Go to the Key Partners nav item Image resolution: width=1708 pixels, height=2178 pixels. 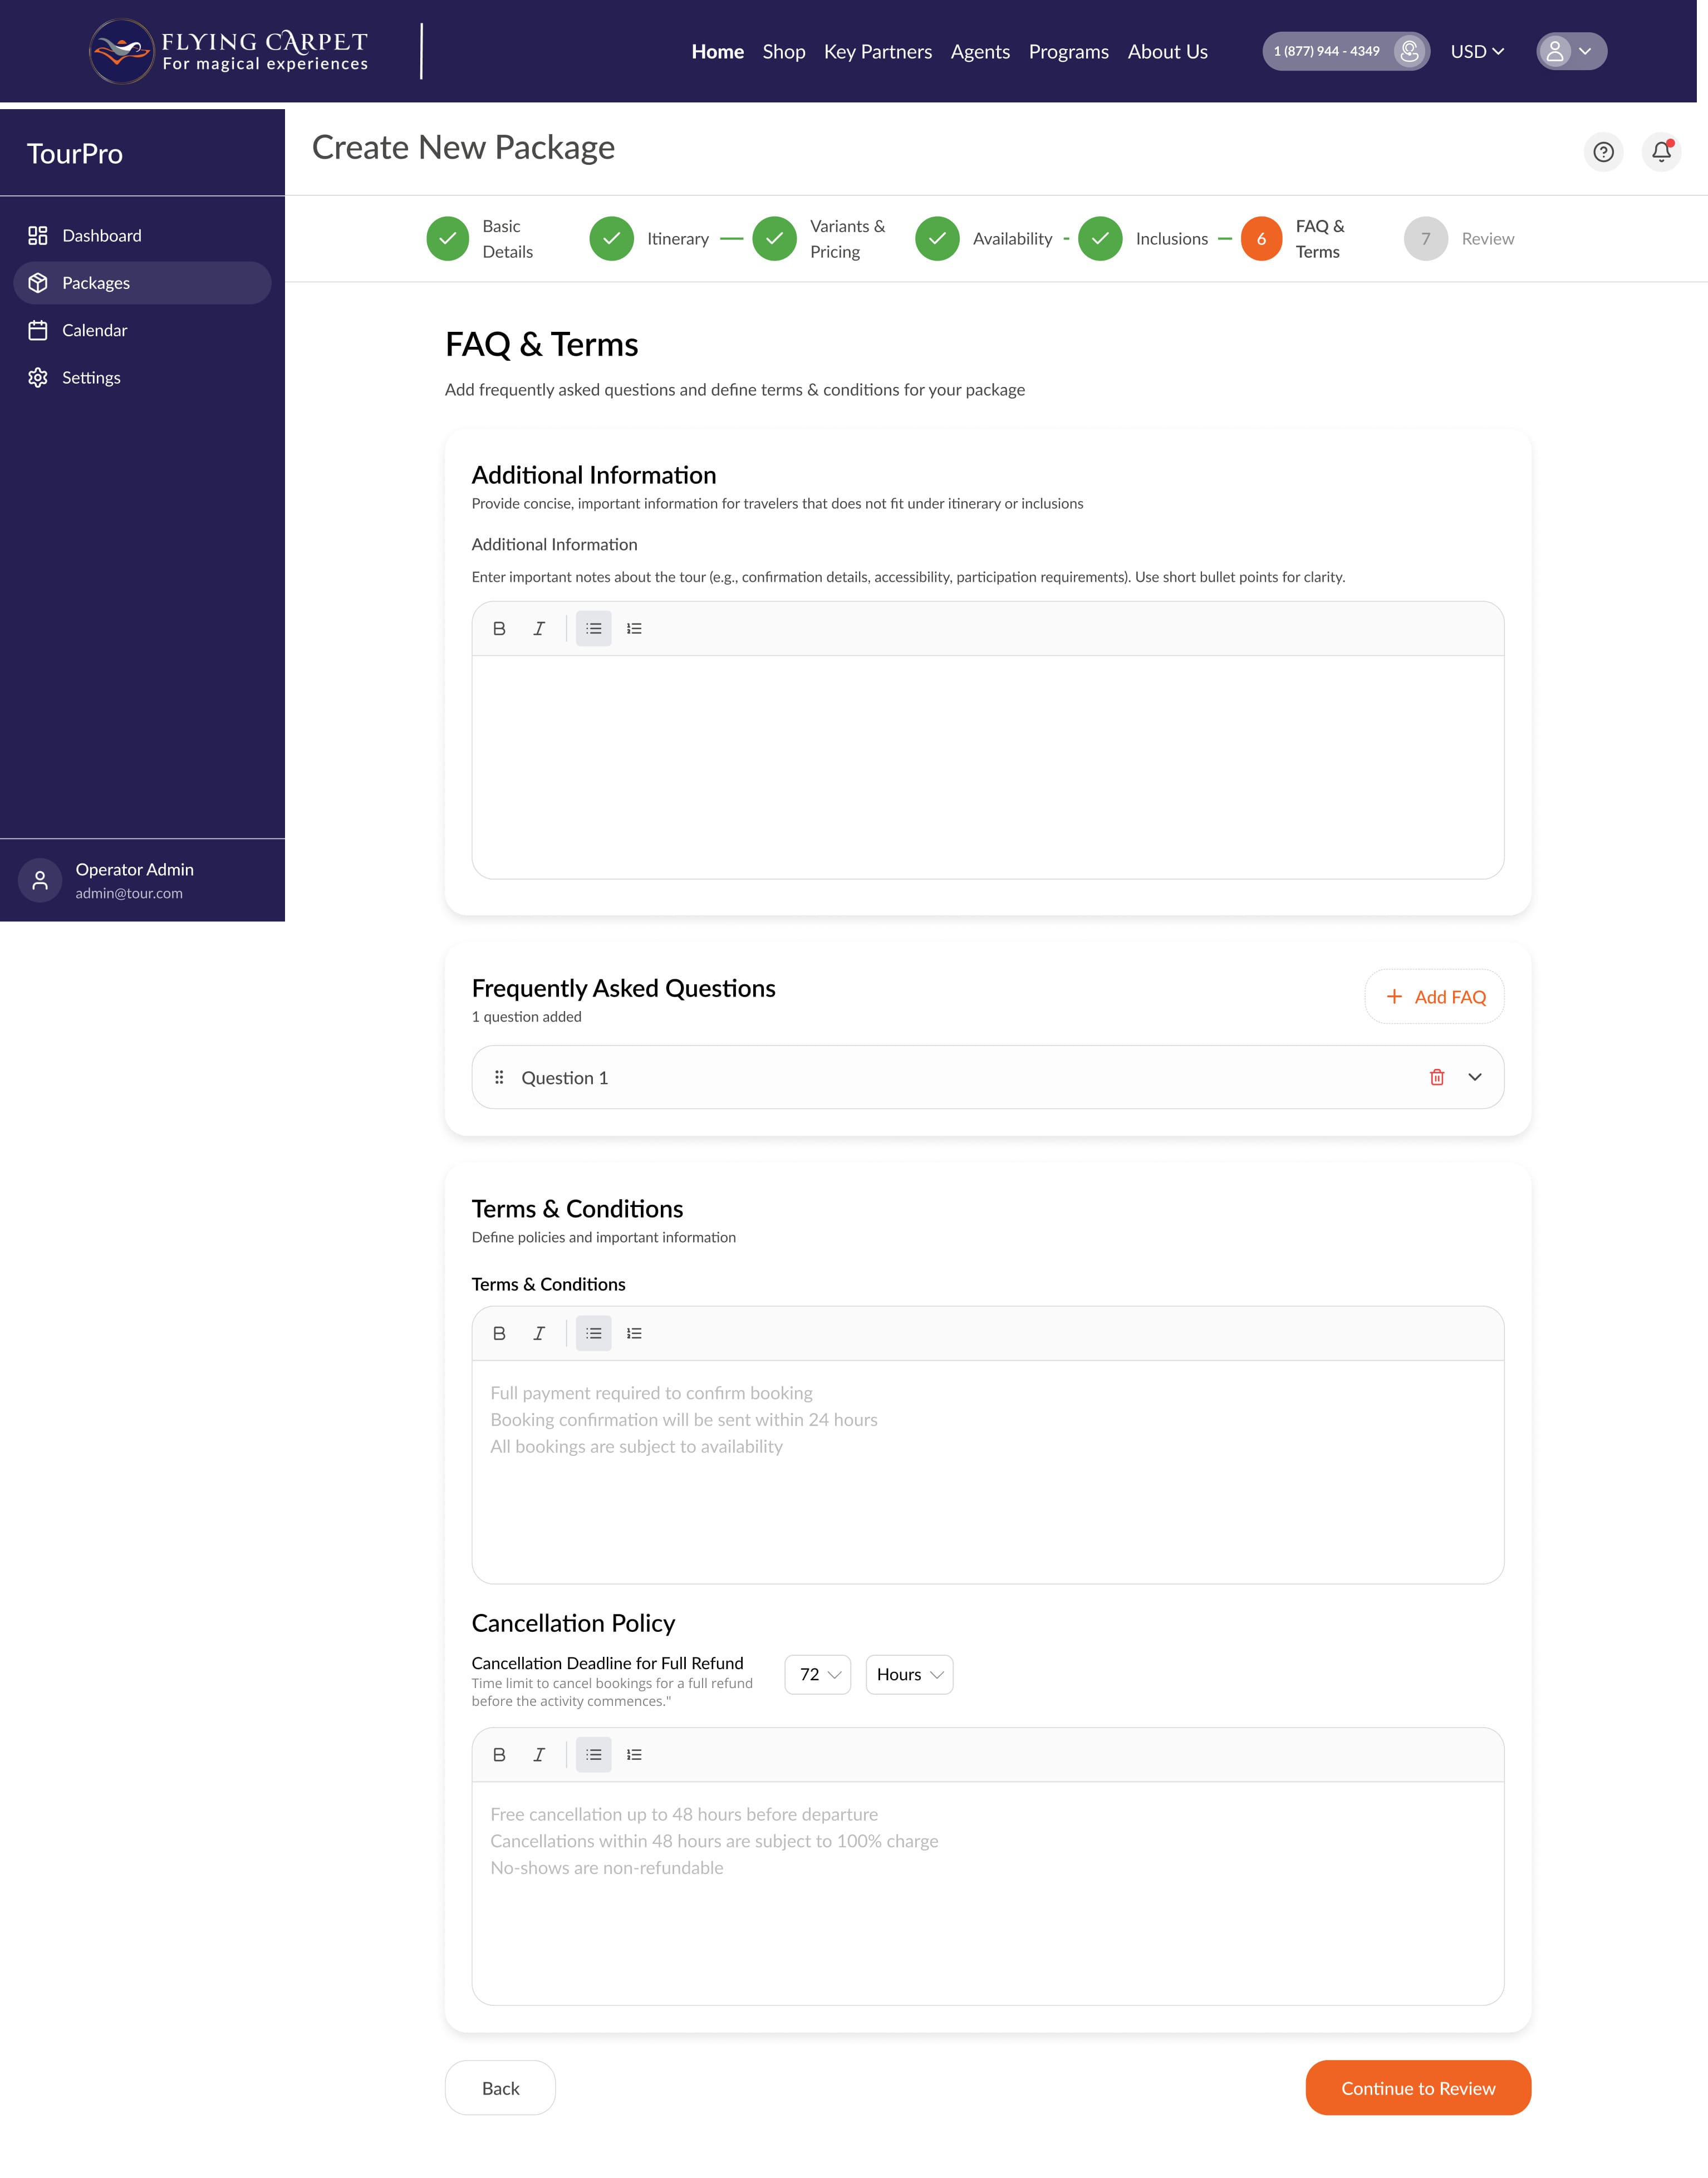877,51
